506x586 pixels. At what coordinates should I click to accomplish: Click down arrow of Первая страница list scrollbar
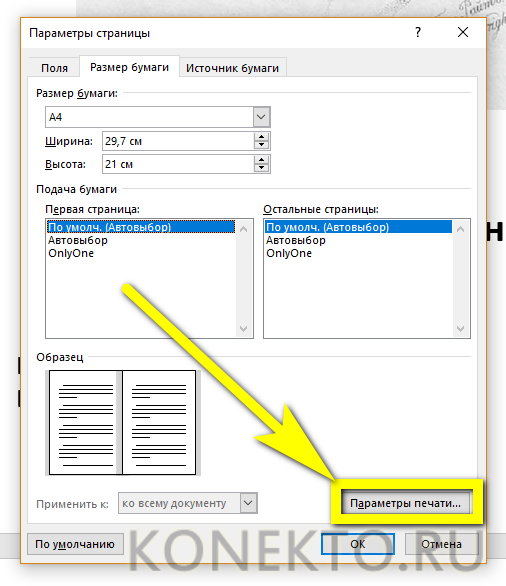click(x=244, y=329)
